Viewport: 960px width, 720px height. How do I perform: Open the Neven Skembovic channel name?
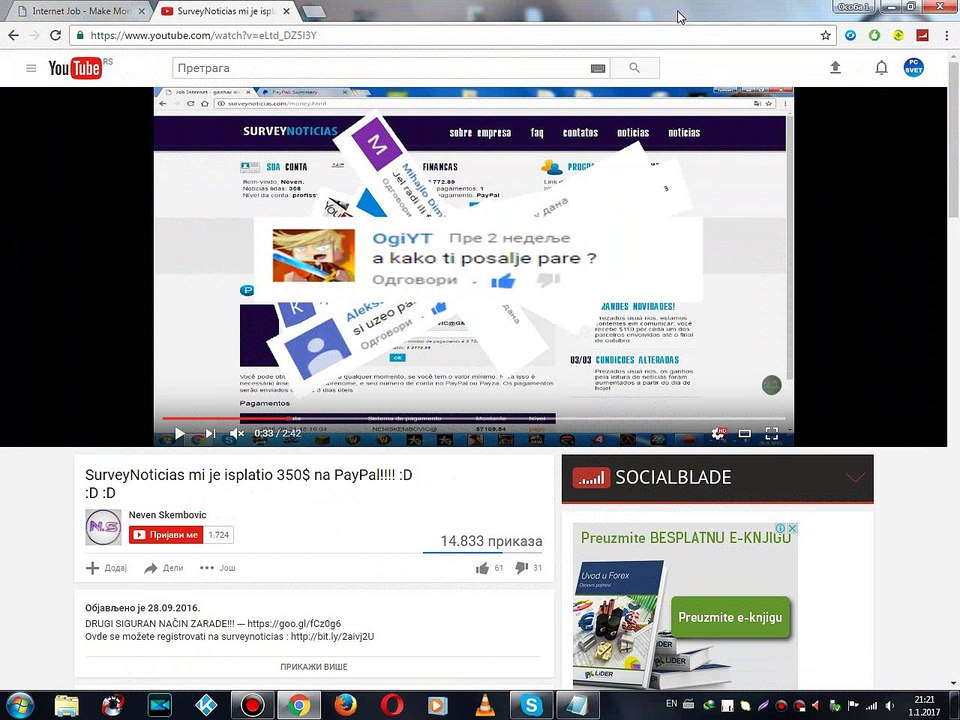167,515
